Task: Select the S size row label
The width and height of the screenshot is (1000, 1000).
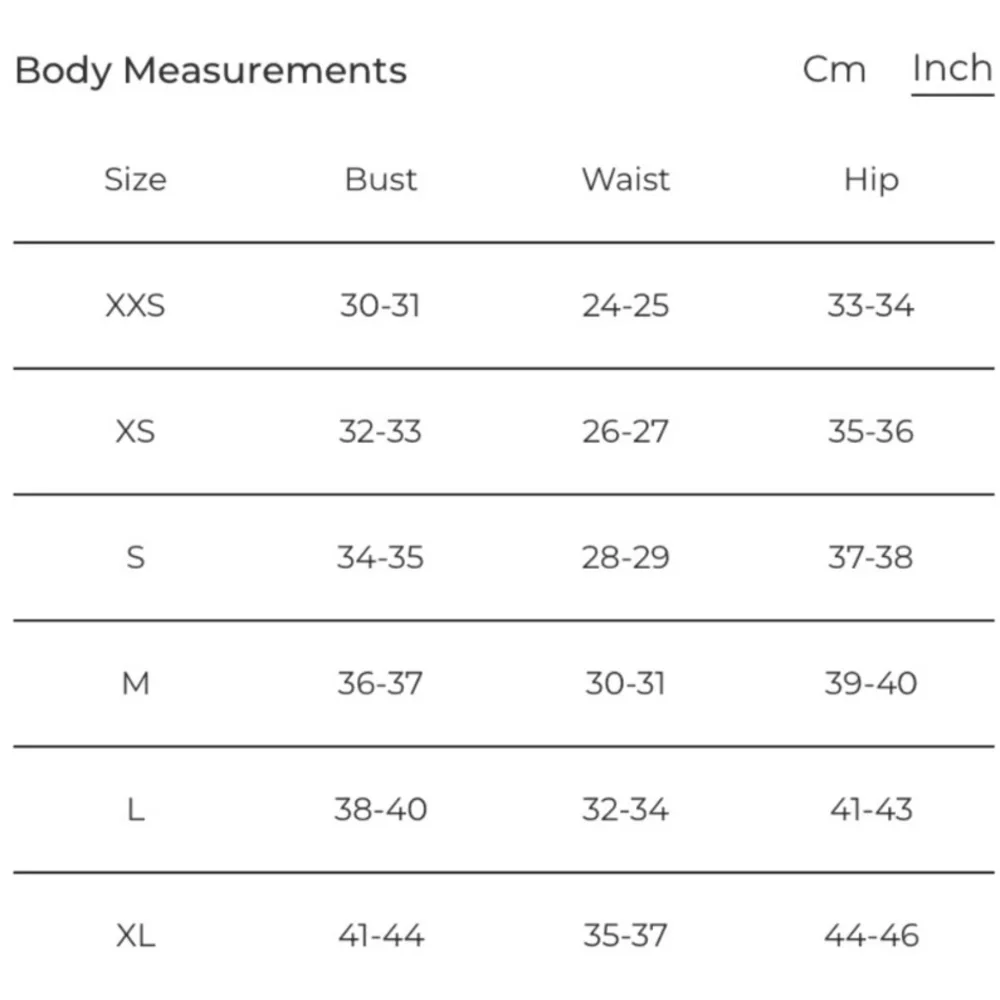Action: (x=135, y=557)
